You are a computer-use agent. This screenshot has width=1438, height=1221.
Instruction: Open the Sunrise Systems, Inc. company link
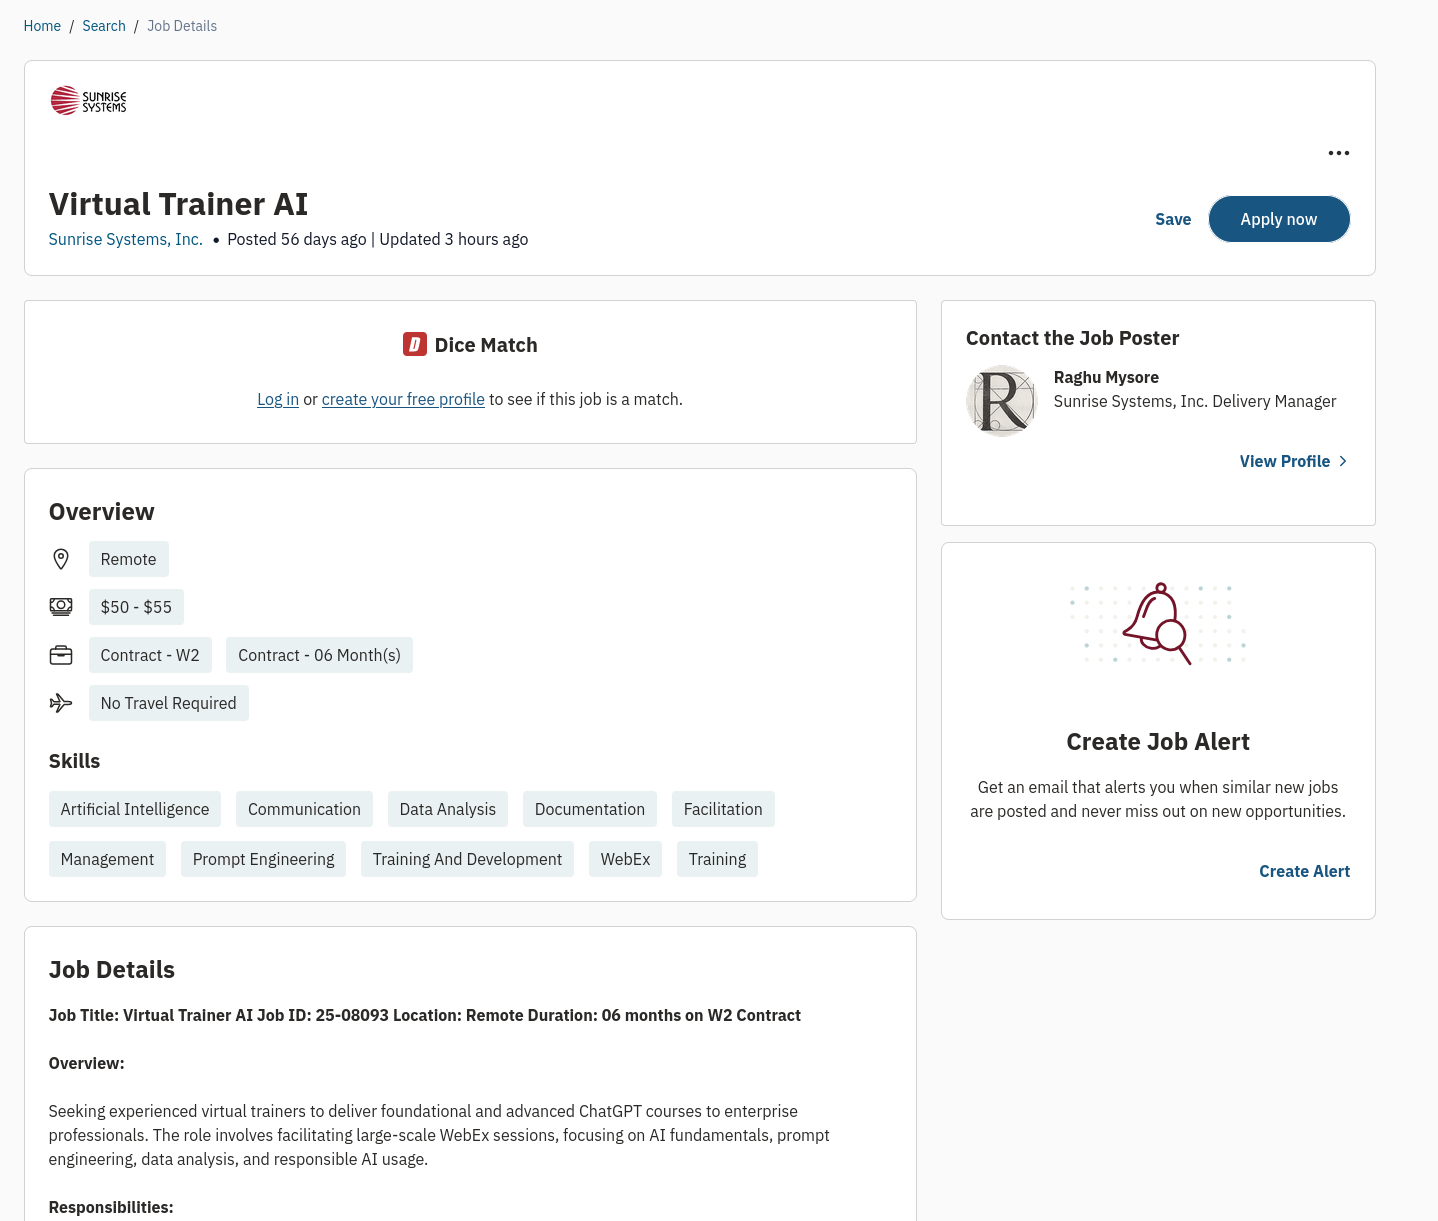coord(126,239)
